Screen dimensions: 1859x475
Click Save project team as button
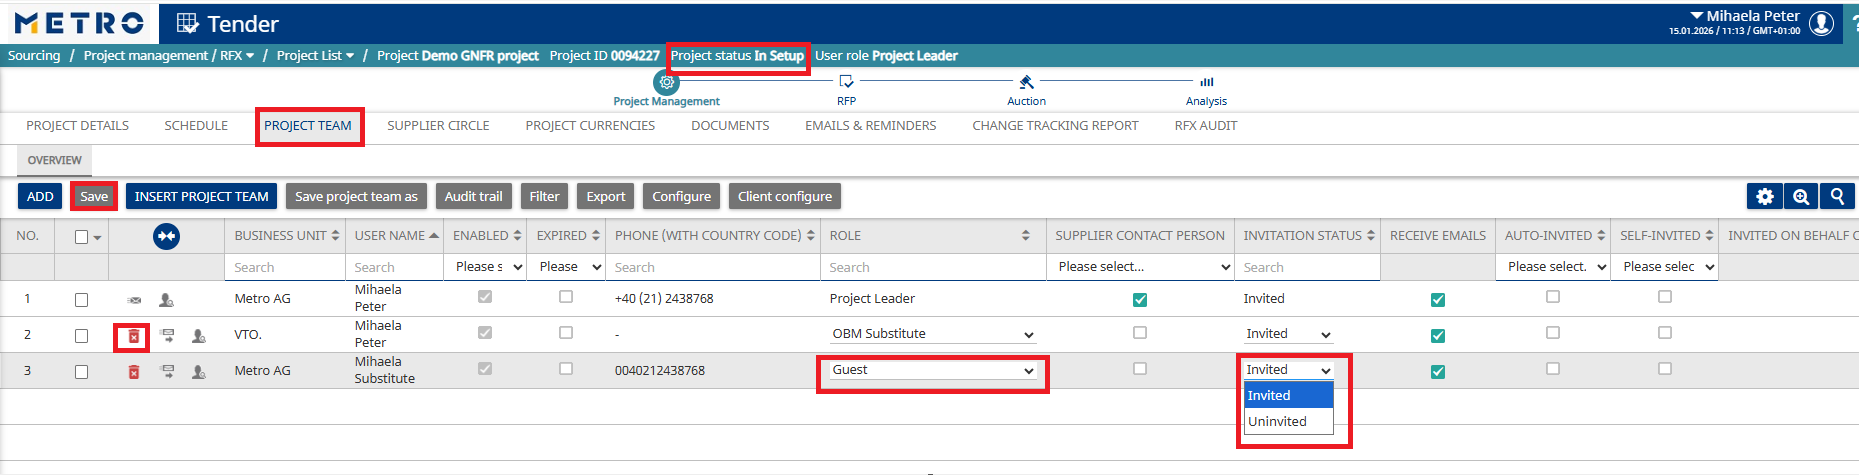click(356, 196)
